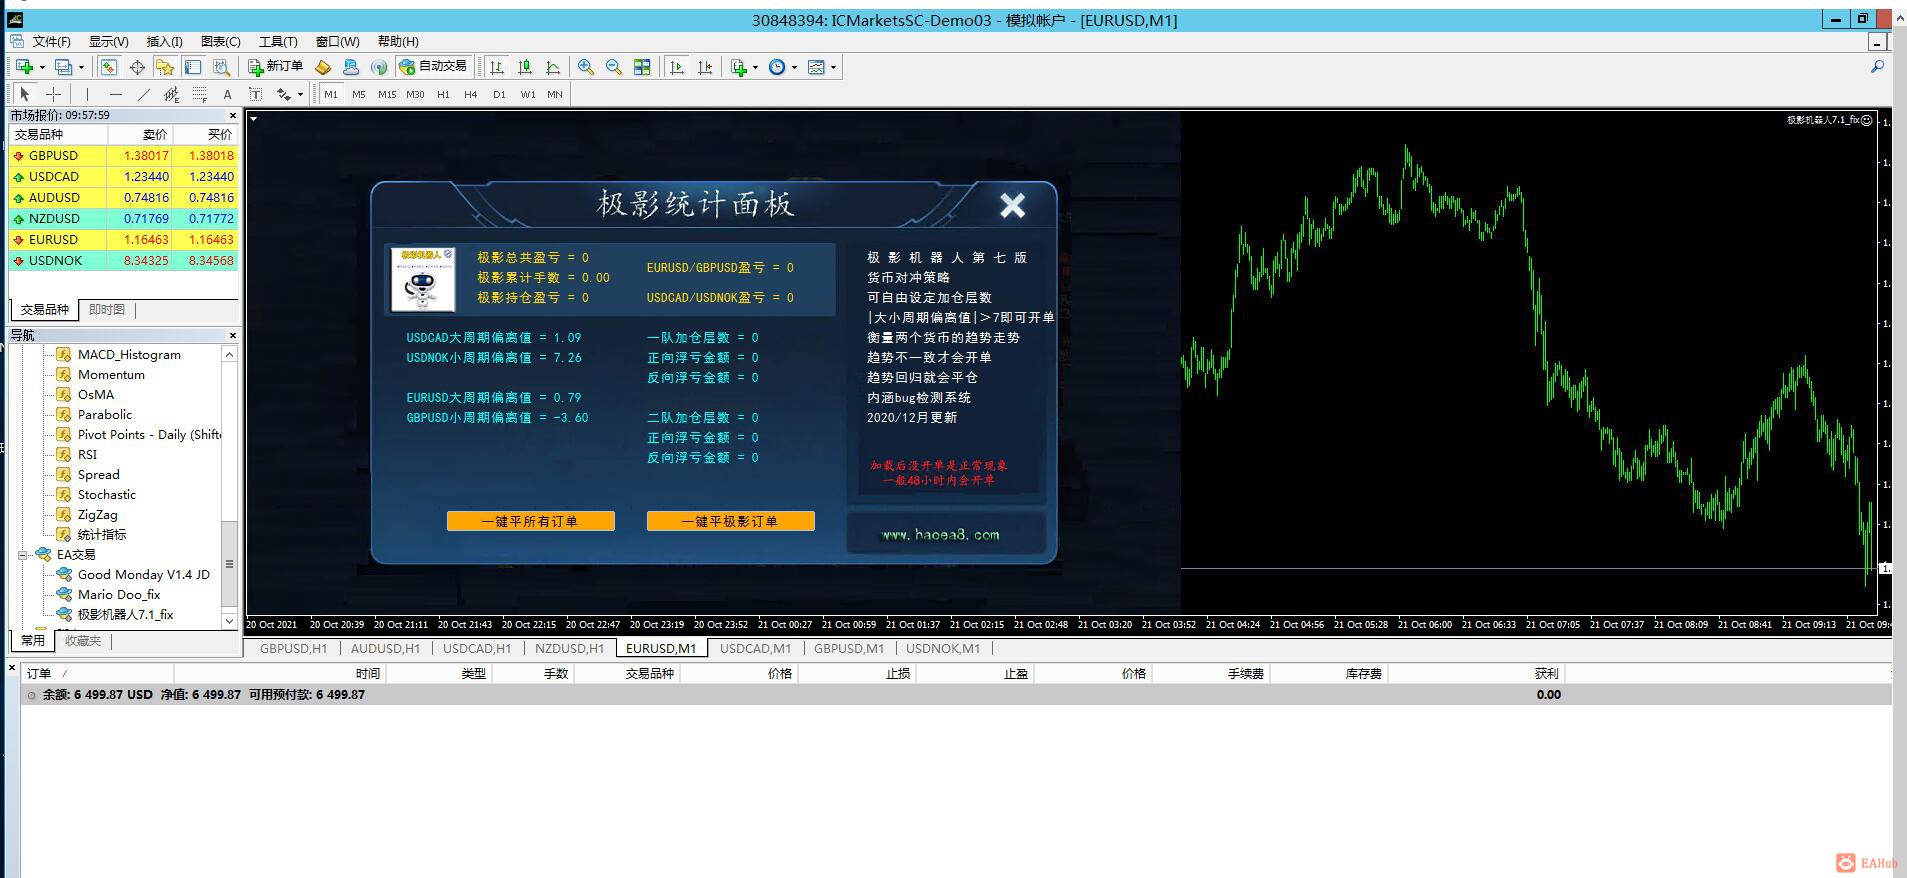
Task: Click the 一键平所有订单 button
Action: click(x=530, y=521)
